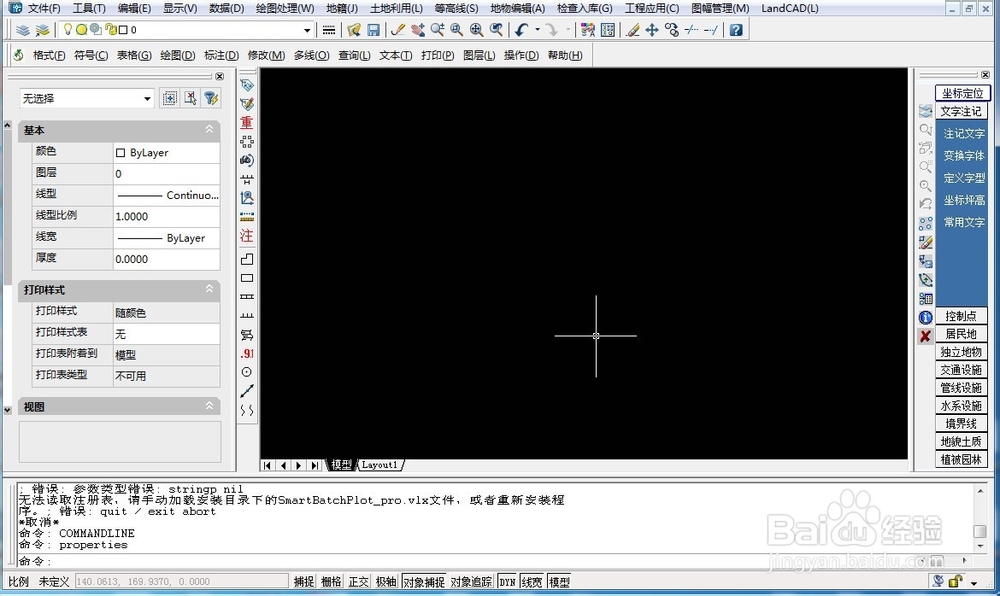Toggle 对象捕捉 object snap in the status bar
Screen dimensions: 1000x596
[x=424, y=581]
